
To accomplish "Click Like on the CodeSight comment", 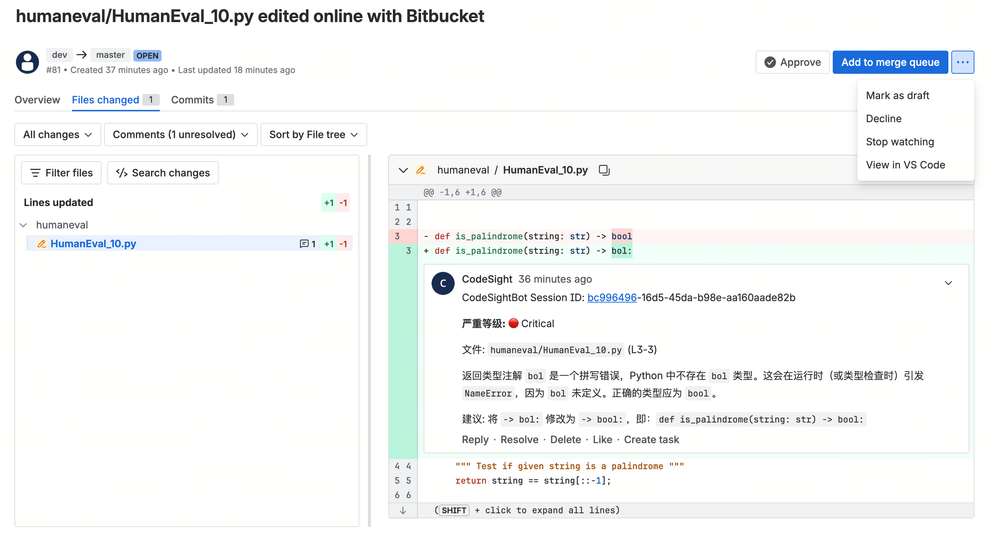I will coord(602,439).
